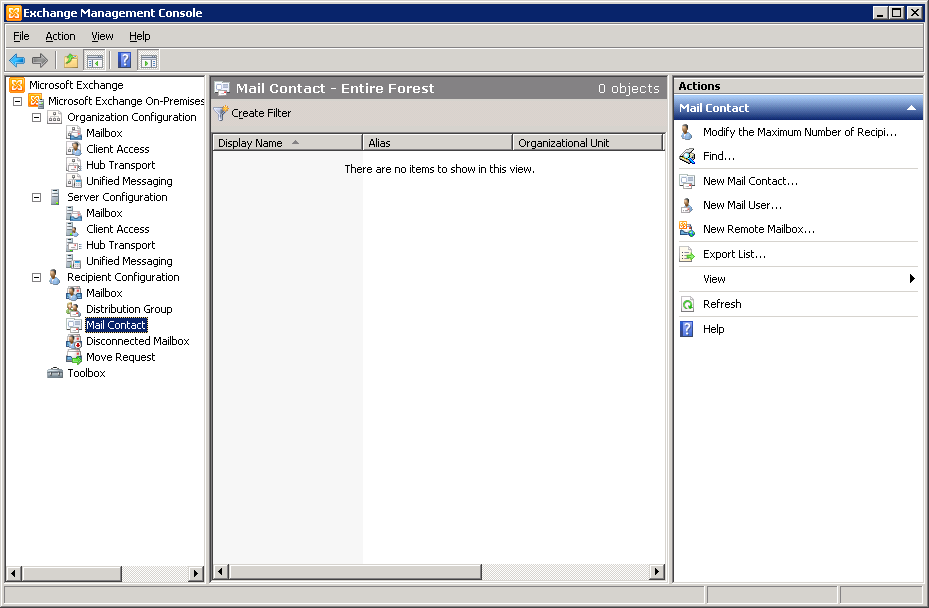Click the tree pane scroll-right arrow

[x=196, y=573]
